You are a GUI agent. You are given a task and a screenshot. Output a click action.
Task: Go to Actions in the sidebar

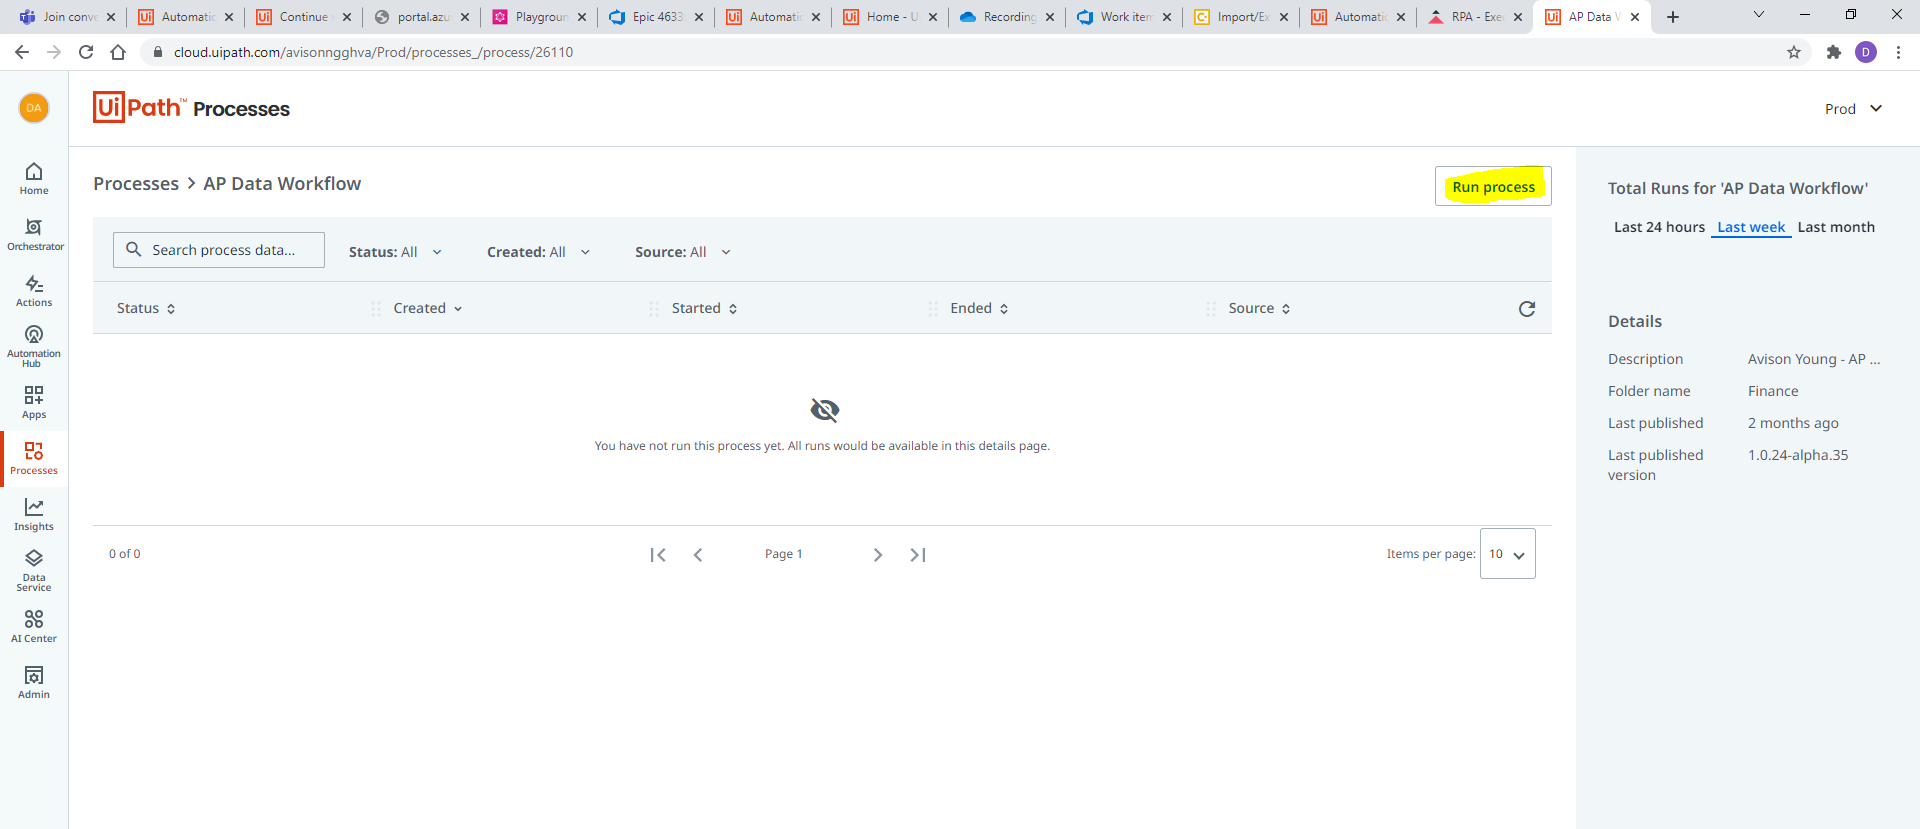[34, 291]
